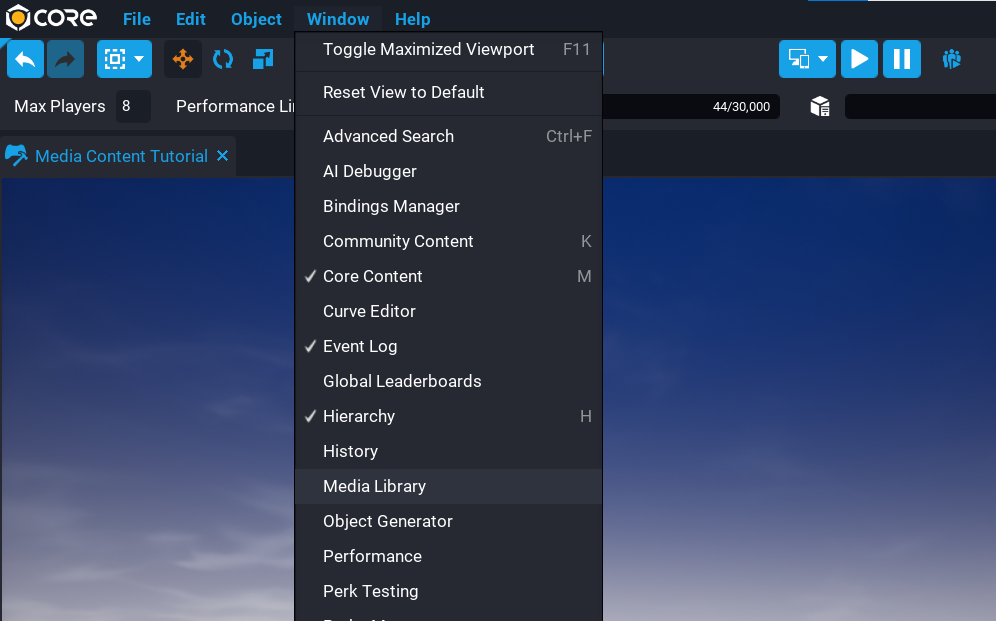Redo the last action
This screenshot has width=996, height=621.
tap(64, 59)
